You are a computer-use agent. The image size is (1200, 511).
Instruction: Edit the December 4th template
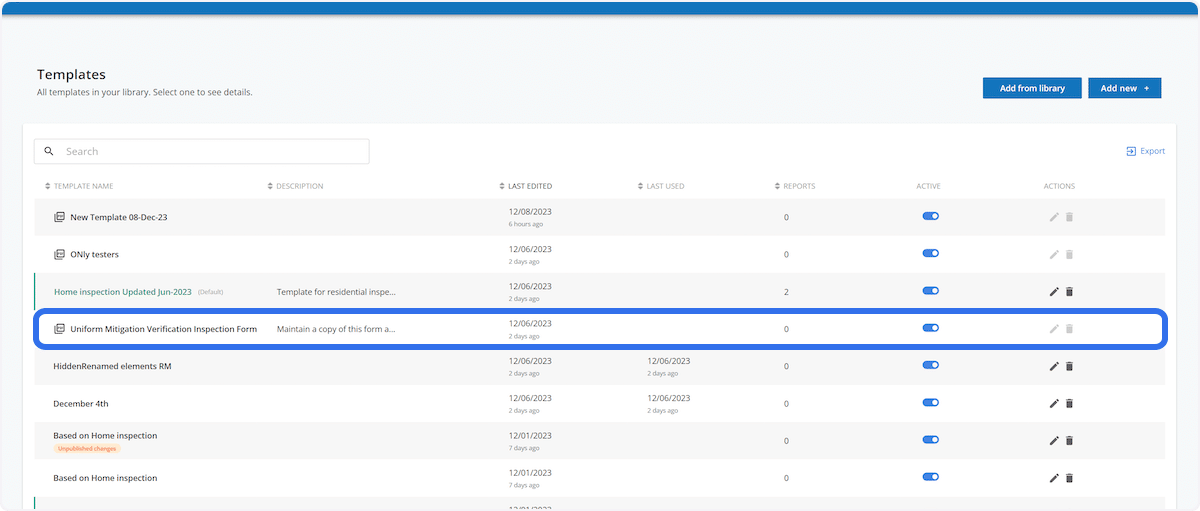pos(1054,404)
